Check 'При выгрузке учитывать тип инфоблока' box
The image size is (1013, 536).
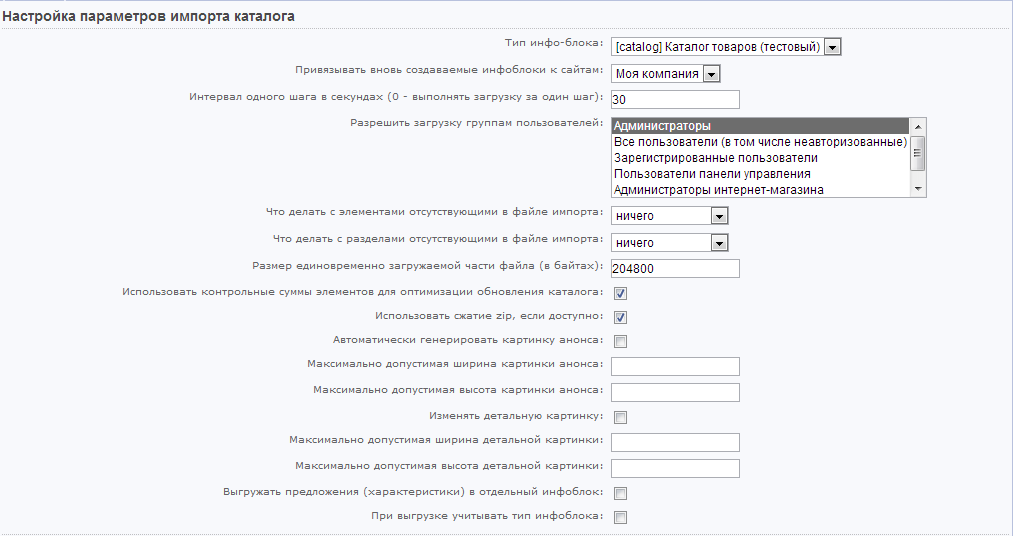pyautogui.click(x=620, y=517)
